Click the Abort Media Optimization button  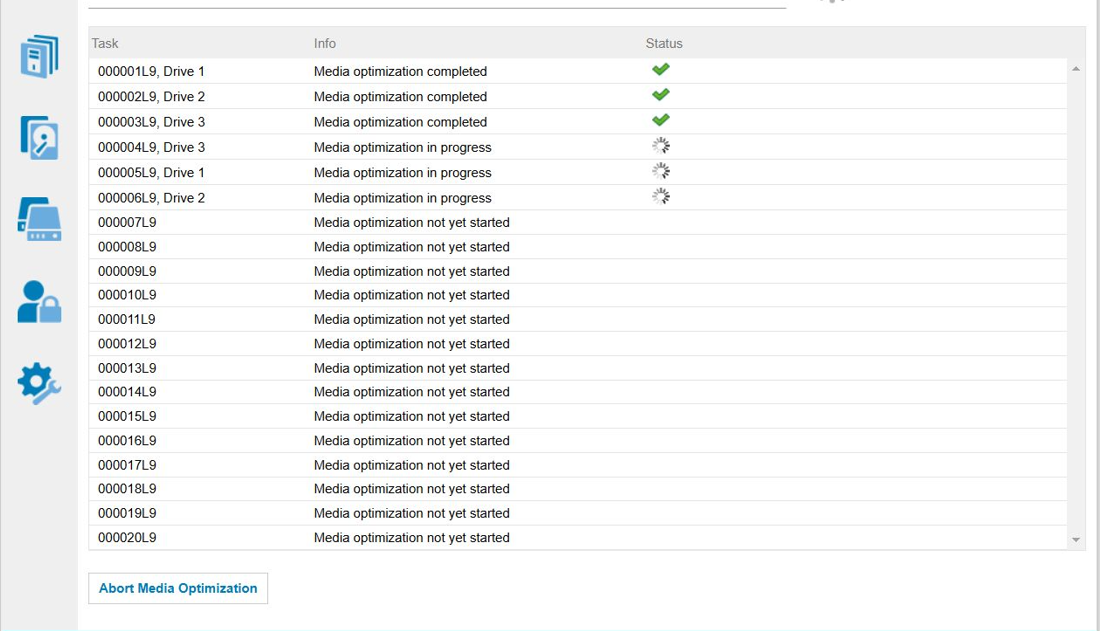[178, 588]
